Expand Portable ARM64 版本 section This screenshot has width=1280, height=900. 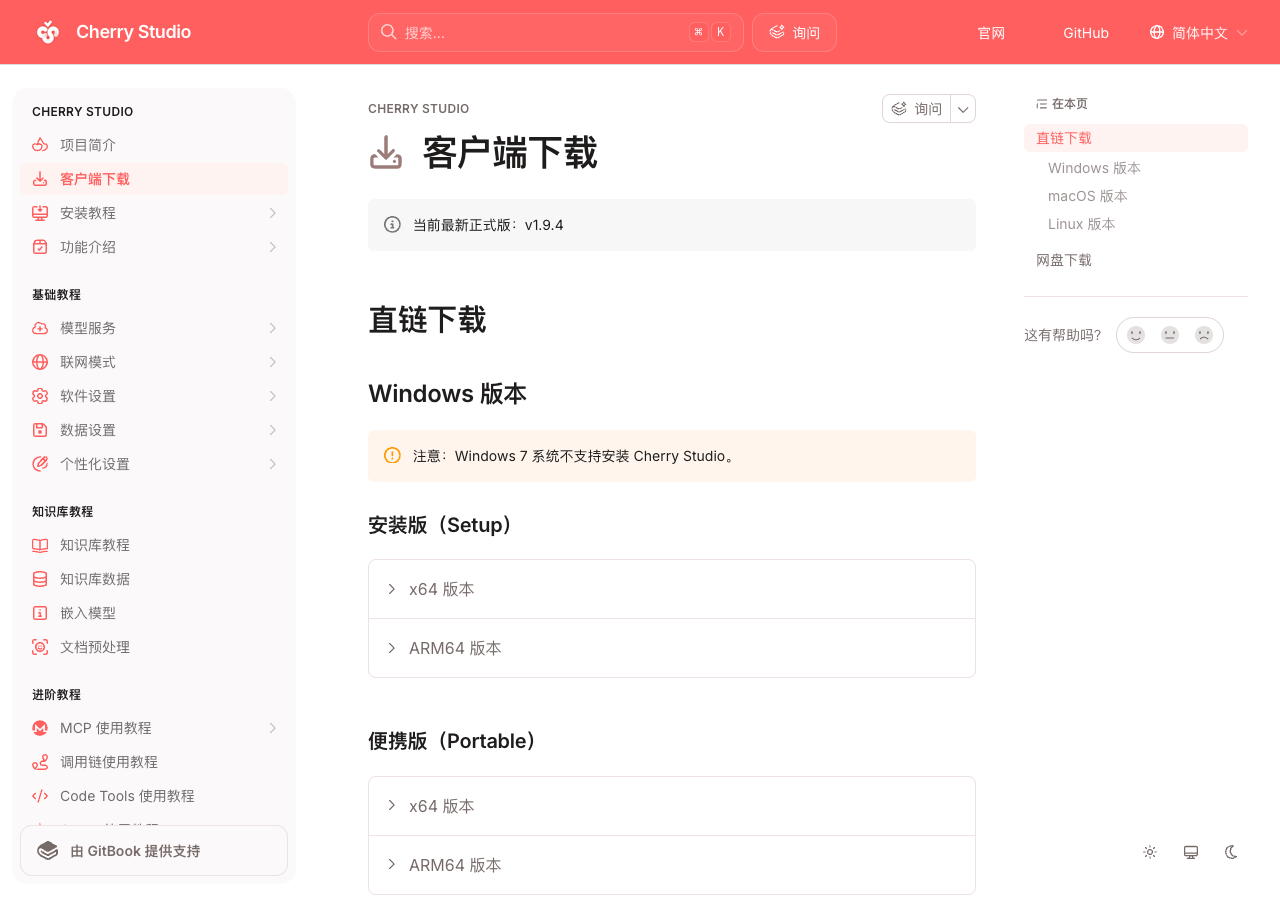pyautogui.click(x=671, y=865)
